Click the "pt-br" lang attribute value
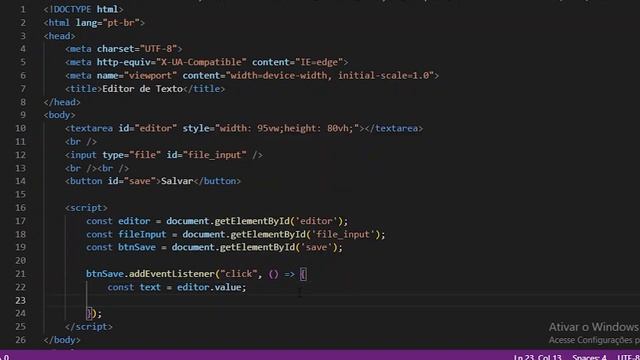640x360 pixels. pyautogui.click(x=121, y=22)
